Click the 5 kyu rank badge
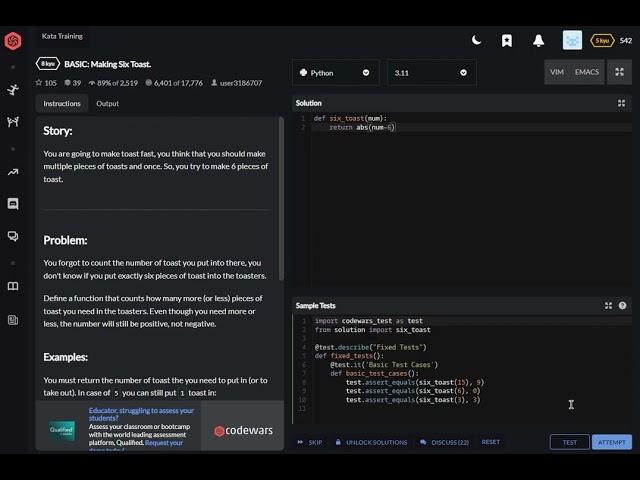This screenshot has height=480, width=640. coord(602,40)
